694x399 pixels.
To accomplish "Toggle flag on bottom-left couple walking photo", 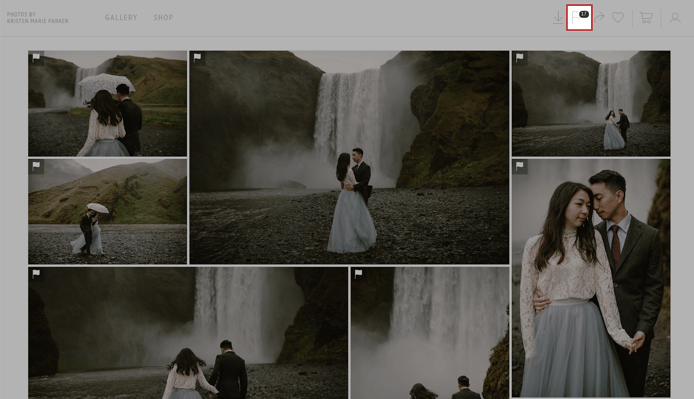I will (x=36, y=274).
